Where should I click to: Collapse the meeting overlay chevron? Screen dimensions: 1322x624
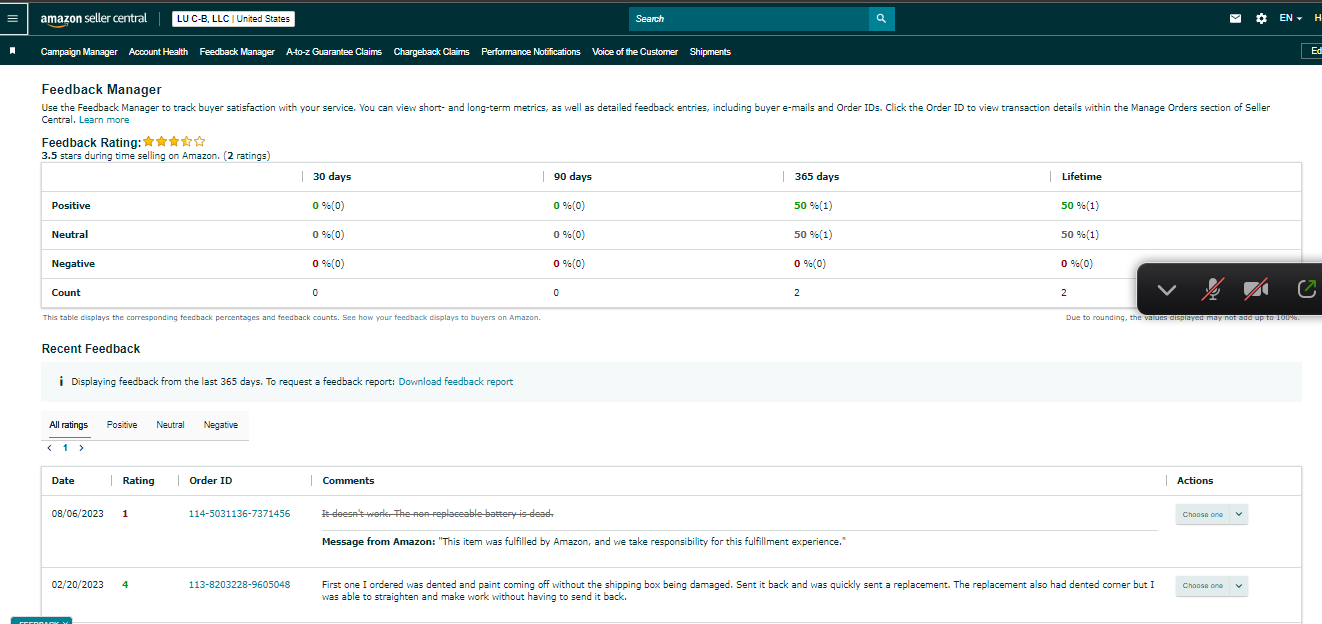click(1166, 289)
